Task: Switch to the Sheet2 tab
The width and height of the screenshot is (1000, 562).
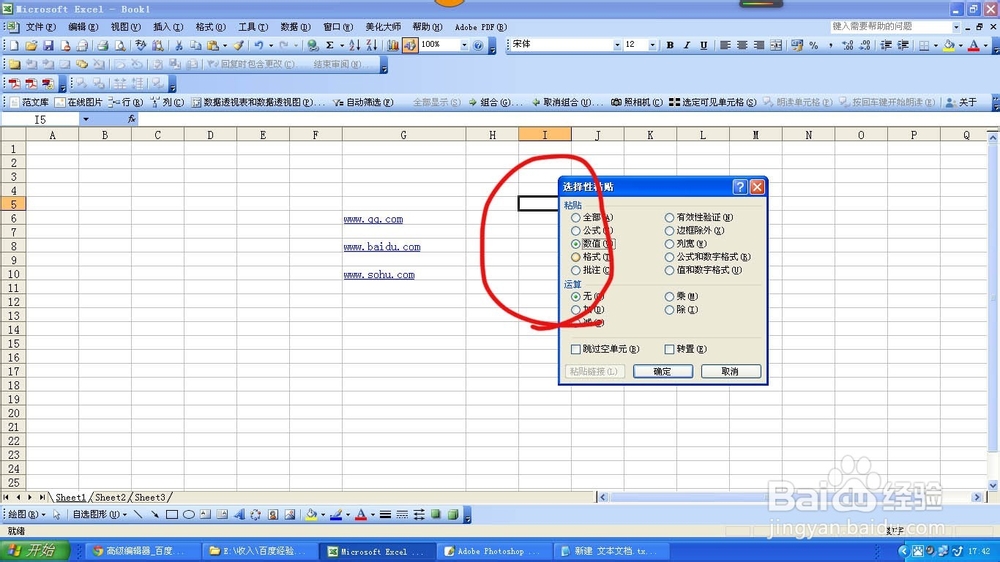Action: [110, 498]
